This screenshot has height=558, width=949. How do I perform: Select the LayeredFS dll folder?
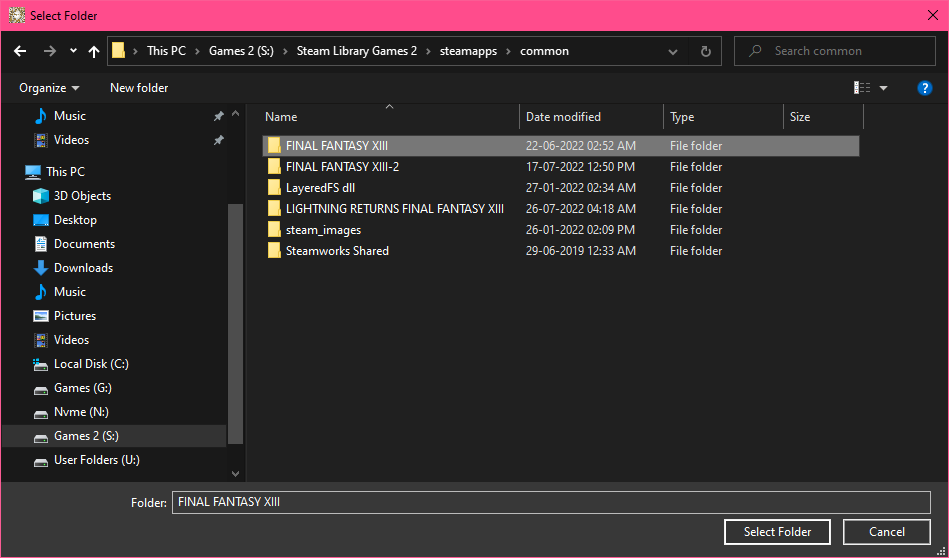561,188
